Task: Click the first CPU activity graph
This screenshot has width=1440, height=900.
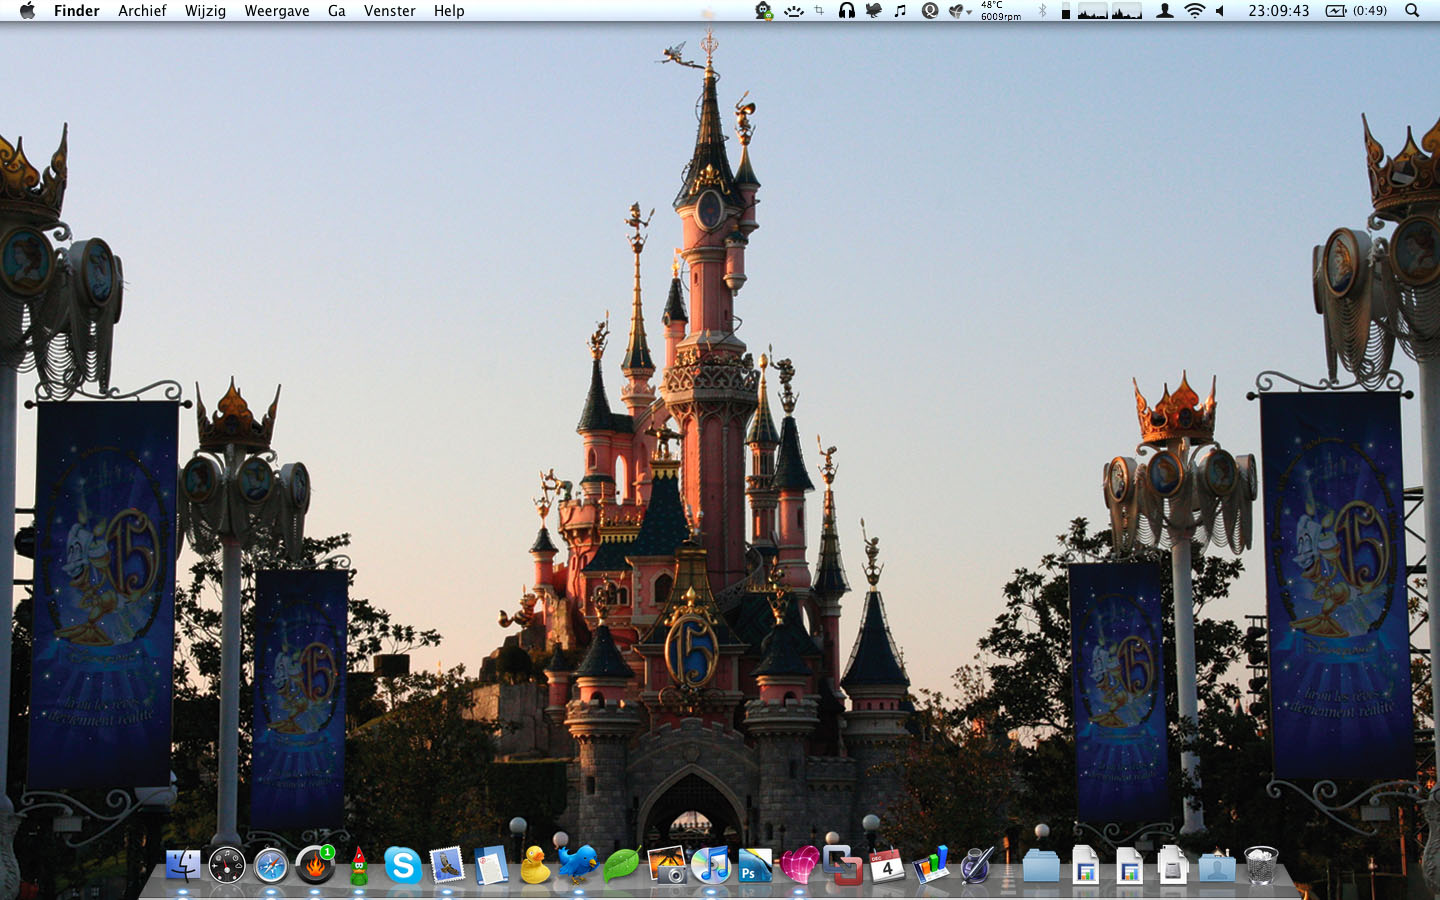Action: (1093, 11)
